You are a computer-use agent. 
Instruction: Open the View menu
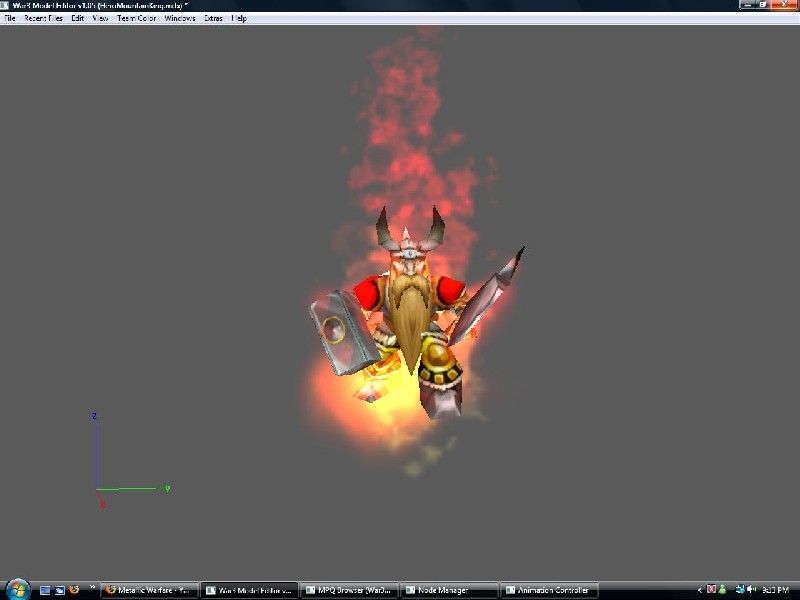click(100, 18)
